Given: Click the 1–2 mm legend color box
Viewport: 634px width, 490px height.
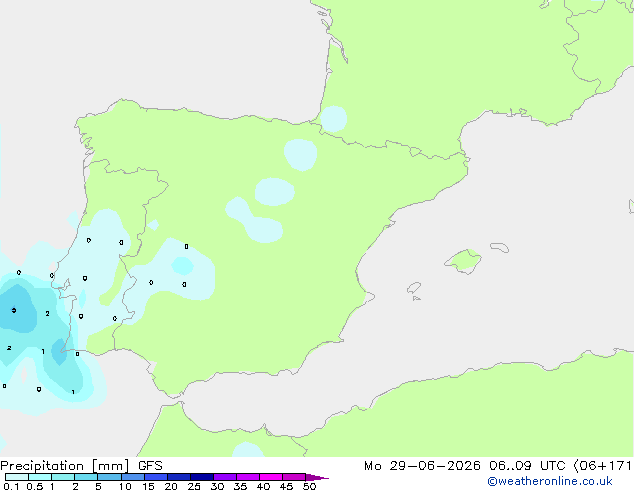Looking at the screenshot, I should click(x=63, y=477).
